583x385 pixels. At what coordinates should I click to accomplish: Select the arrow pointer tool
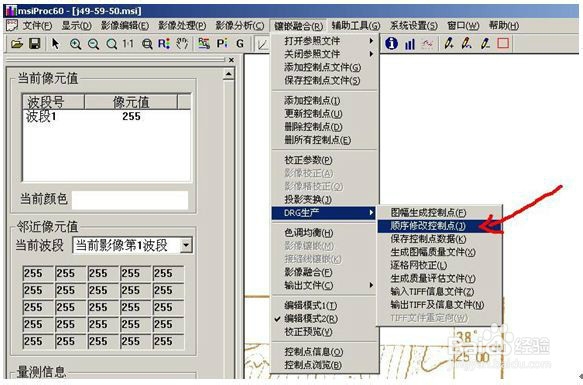[x=55, y=44]
